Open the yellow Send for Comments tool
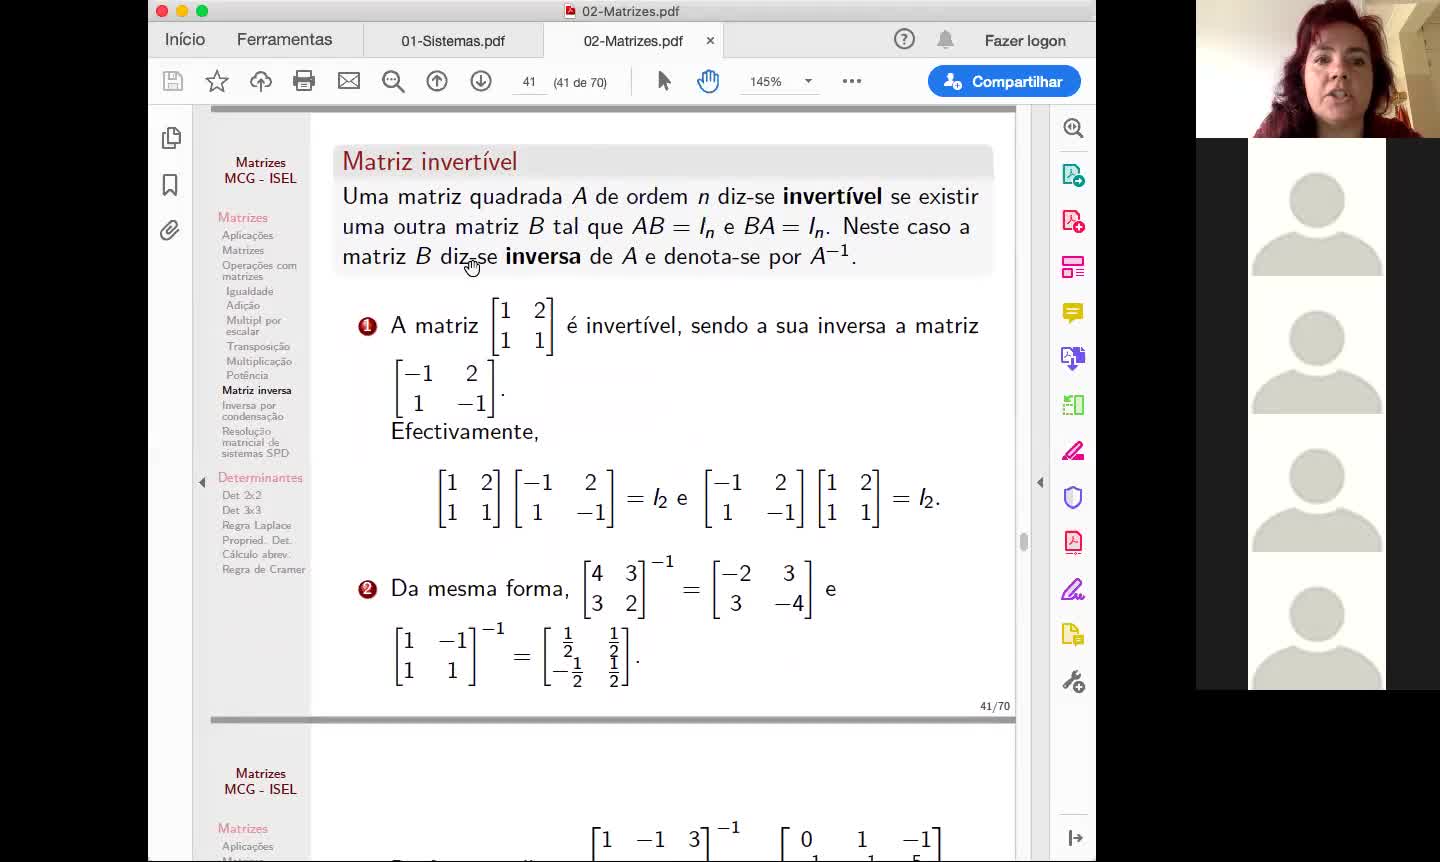Viewport: 1440px width, 862px height. click(1073, 635)
